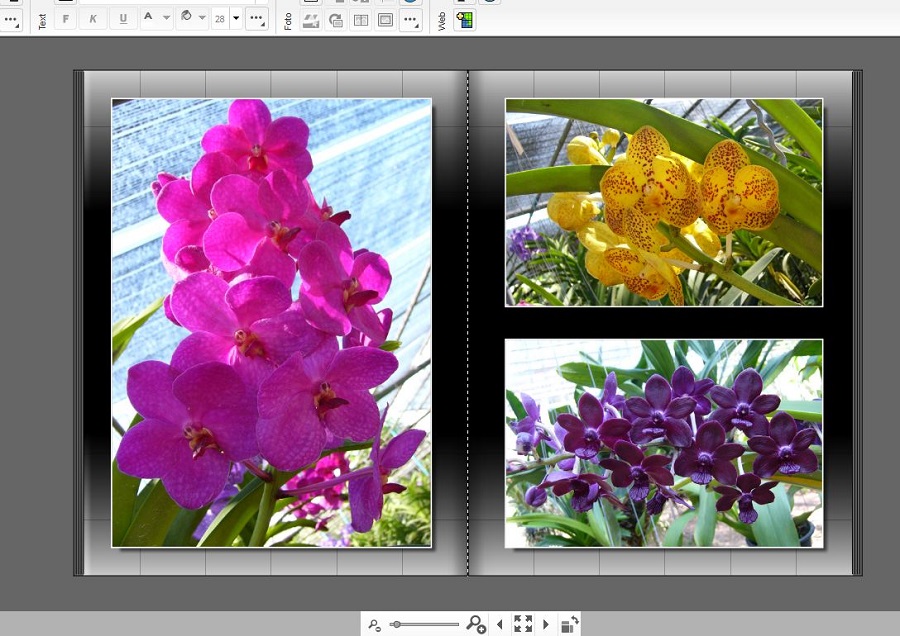
Task: Click the zoom out magnifier icon
Action: point(374,625)
